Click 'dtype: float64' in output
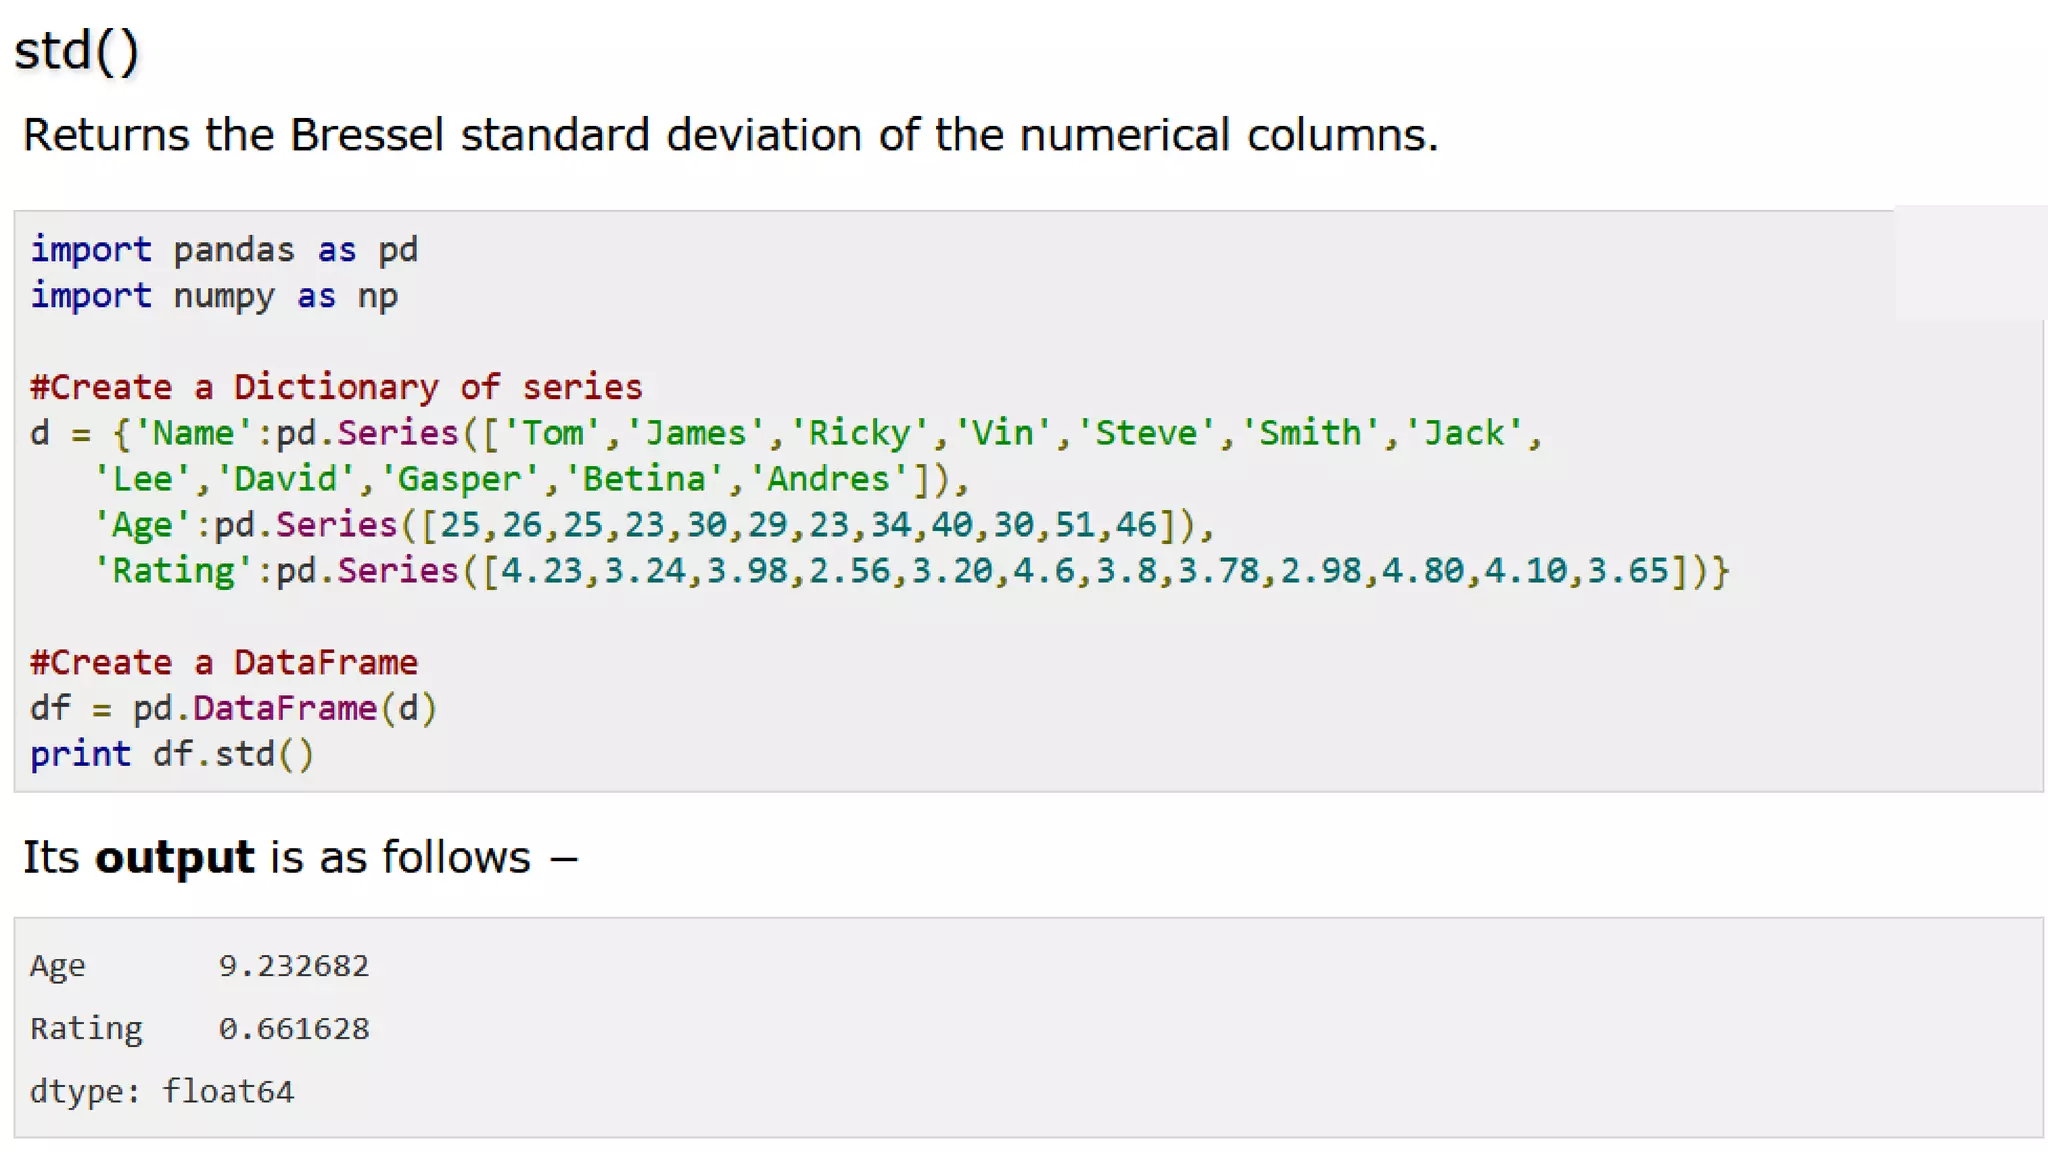This screenshot has width=2048, height=1152. pos(162,1091)
